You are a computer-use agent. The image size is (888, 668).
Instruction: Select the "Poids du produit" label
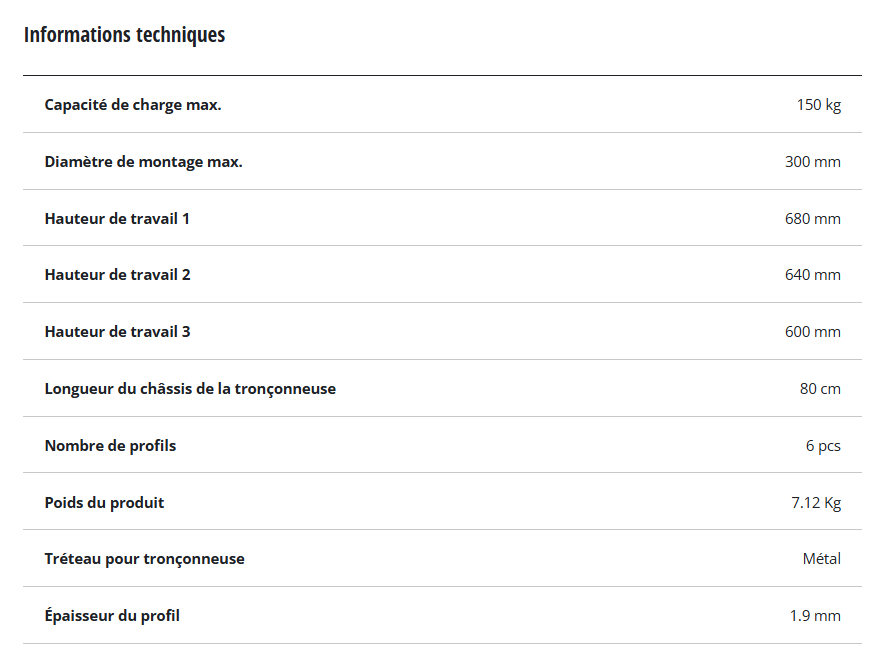tap(104, 503)
